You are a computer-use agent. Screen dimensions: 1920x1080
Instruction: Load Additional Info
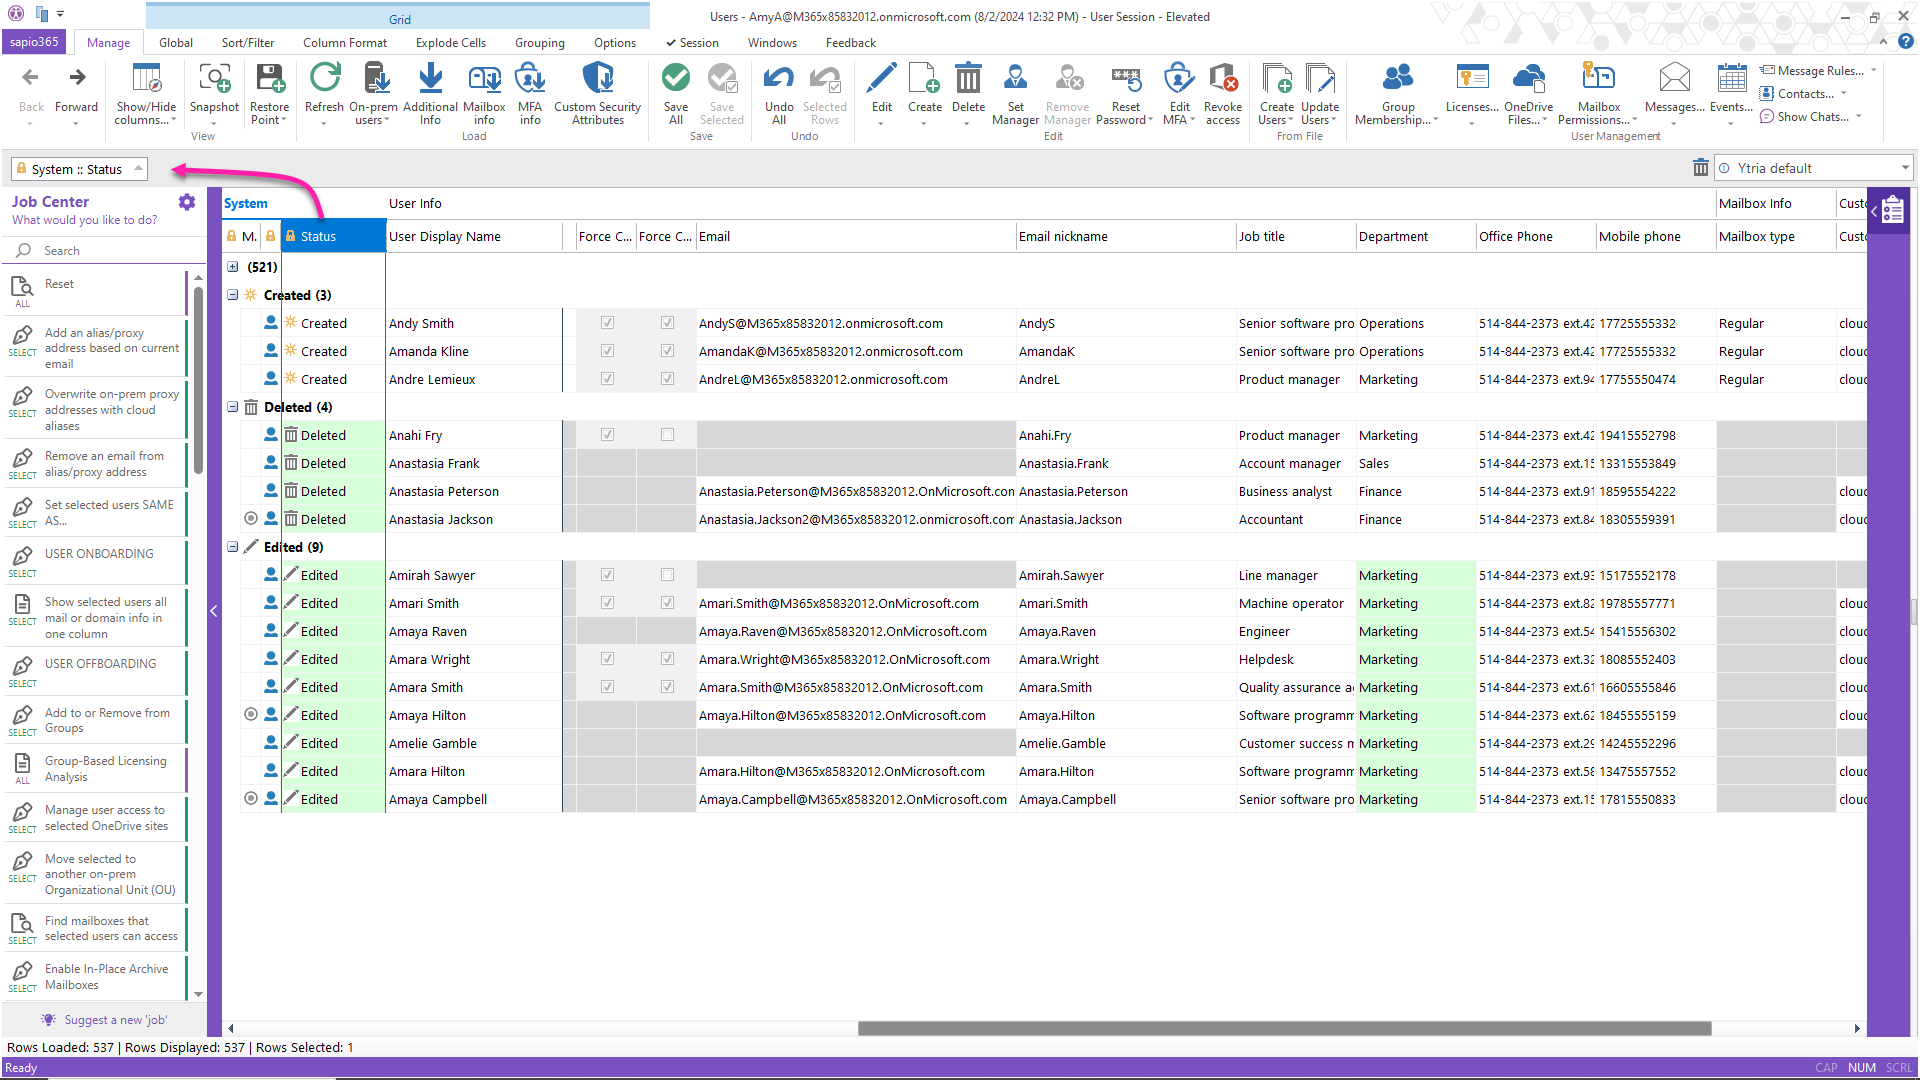[430, 93]
